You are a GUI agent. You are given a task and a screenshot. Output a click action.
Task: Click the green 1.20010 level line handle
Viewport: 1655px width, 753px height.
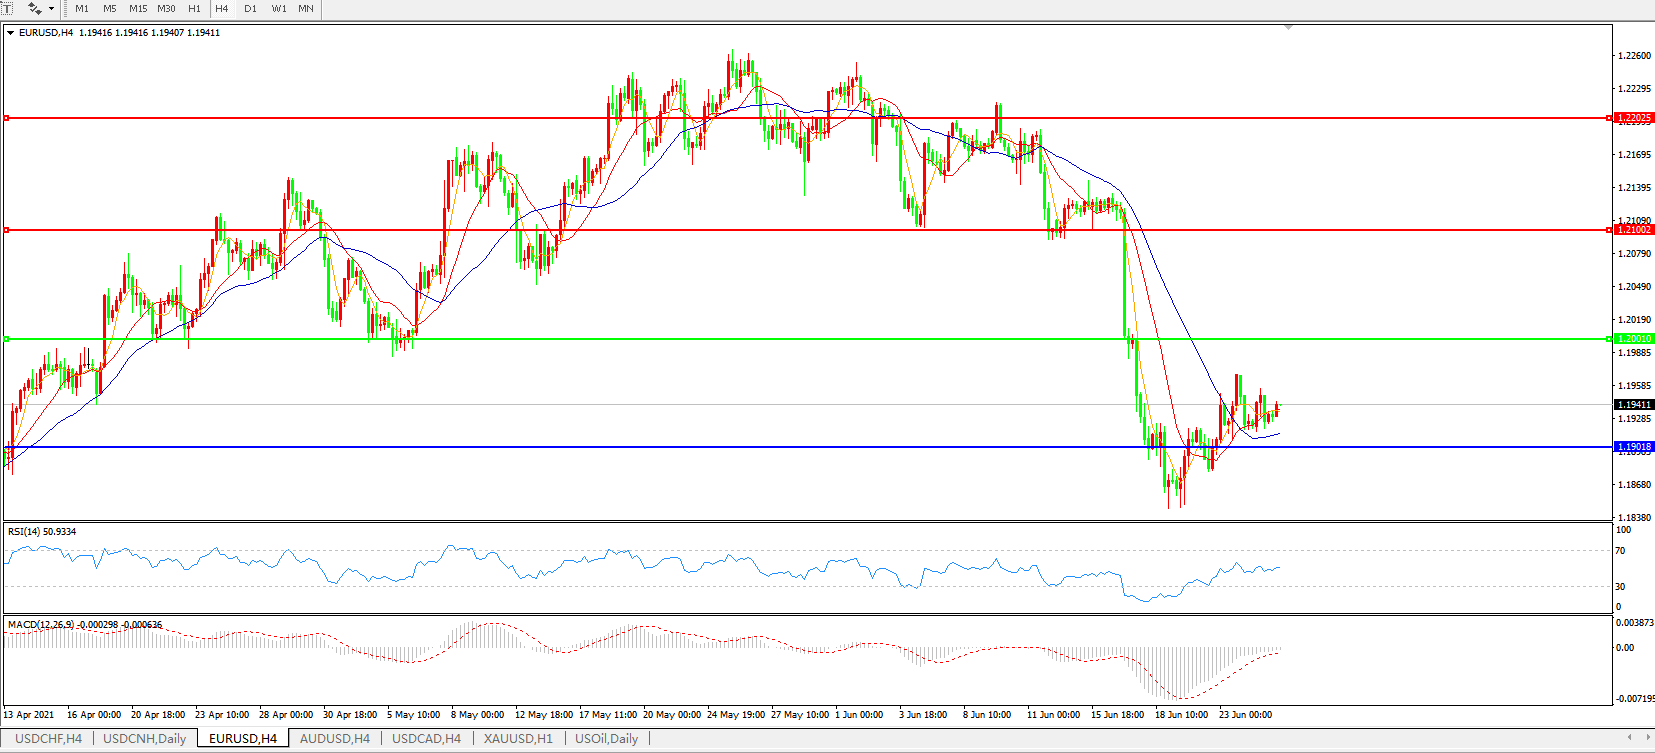(7, 339)
